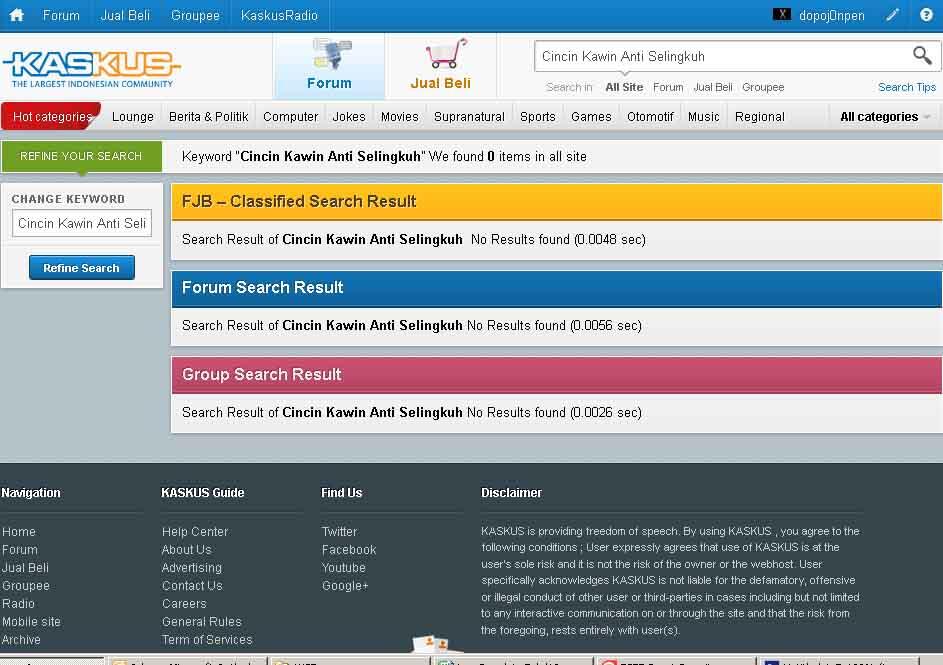The image size is (943, 665).
Task: Open Home link in footer Navigation
Action: [19, 532]
